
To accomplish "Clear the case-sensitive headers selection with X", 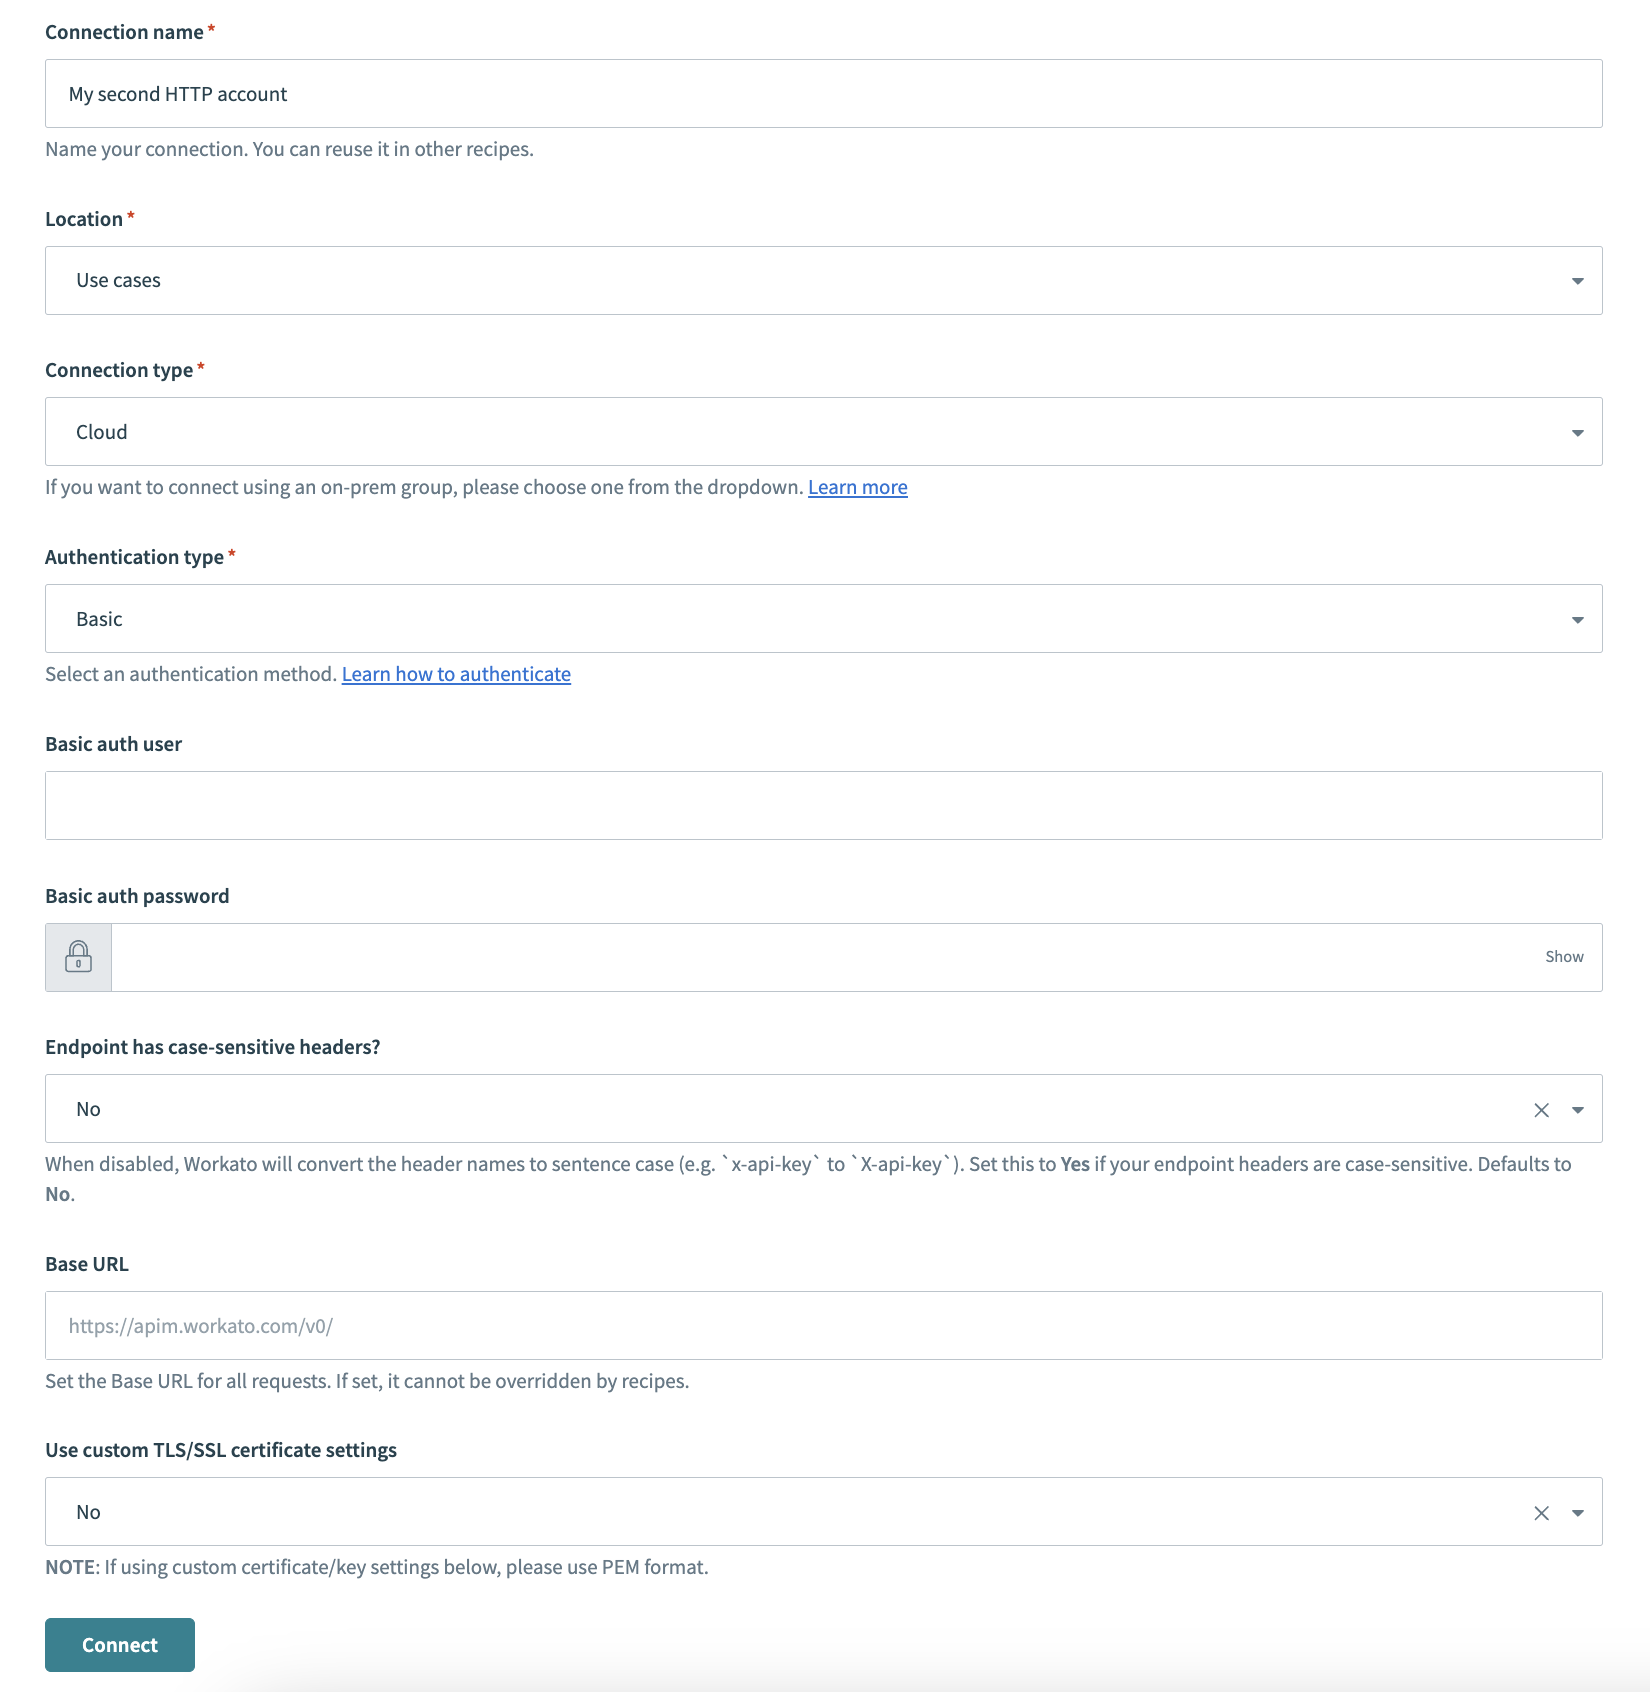I will 1540,1108.
